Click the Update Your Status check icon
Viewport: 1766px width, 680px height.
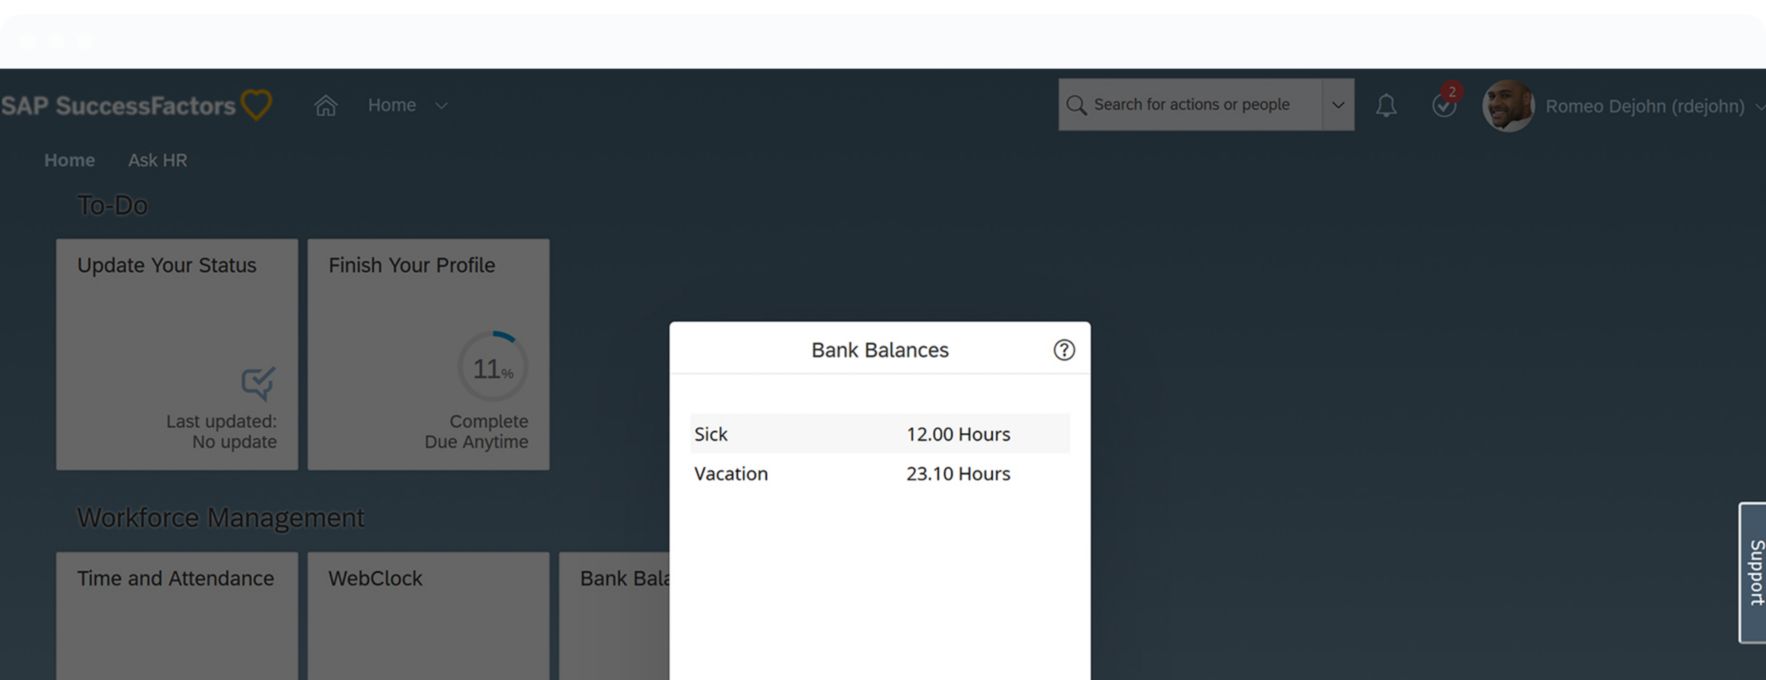tap(258, 382)
